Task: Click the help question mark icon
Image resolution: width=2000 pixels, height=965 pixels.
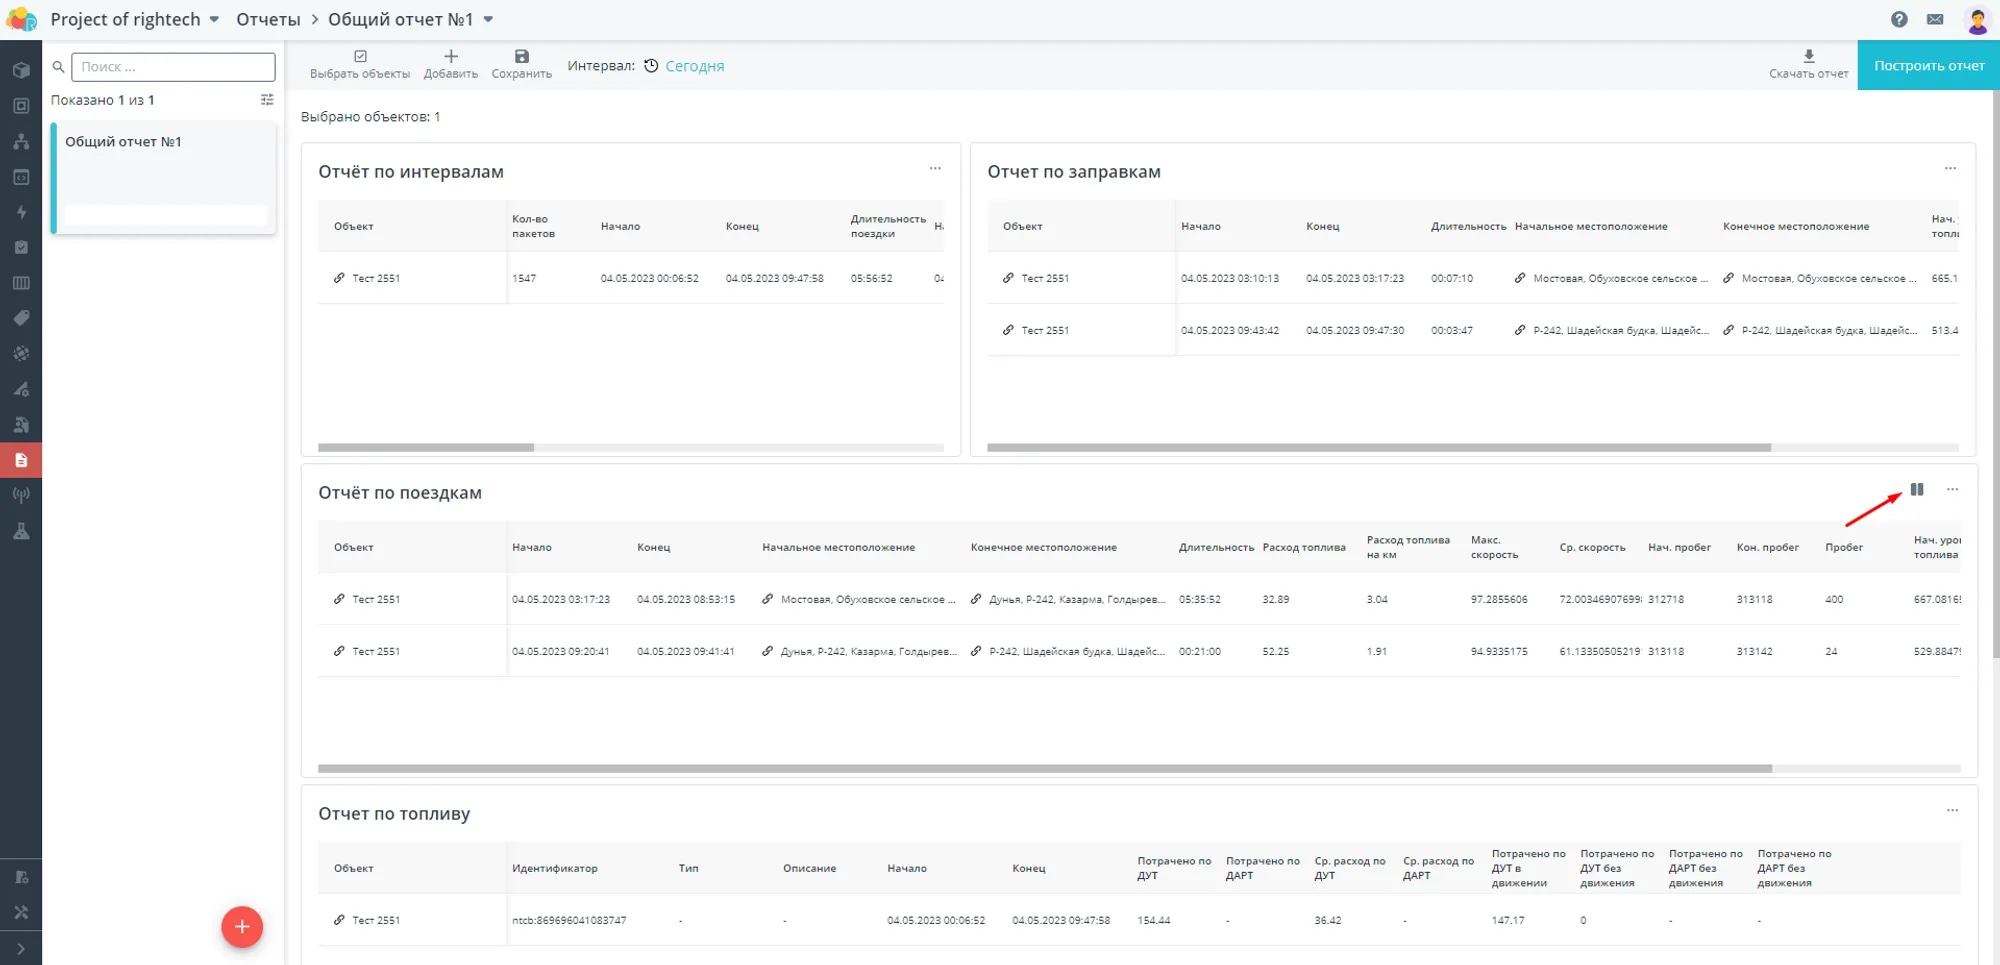Action: [1899, 19]
